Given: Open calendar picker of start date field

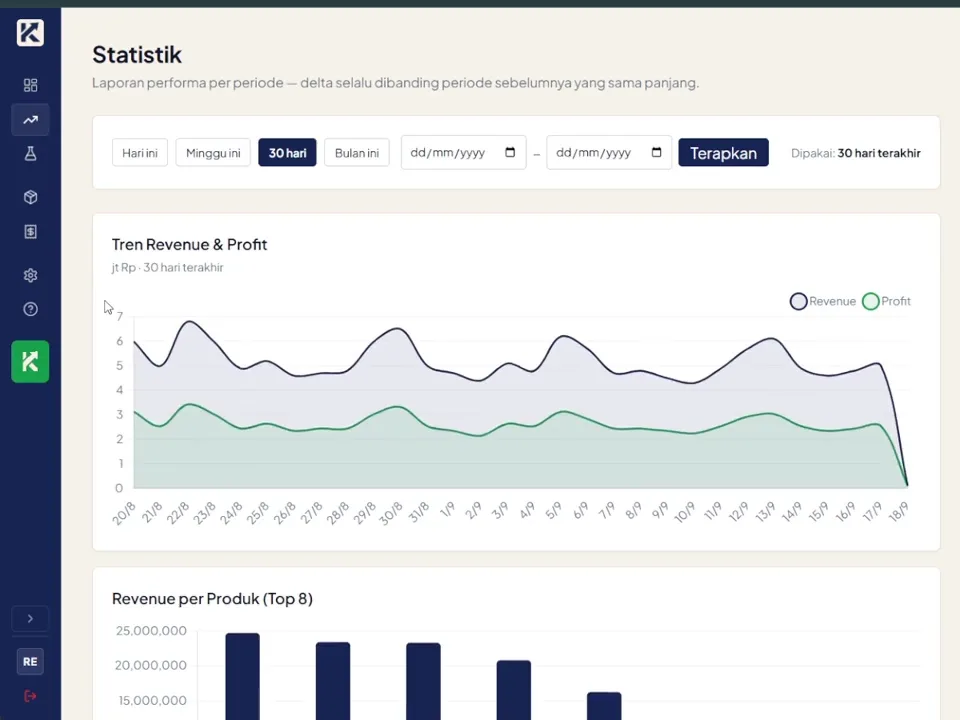Looking at the screenshot, I should 510,152.
